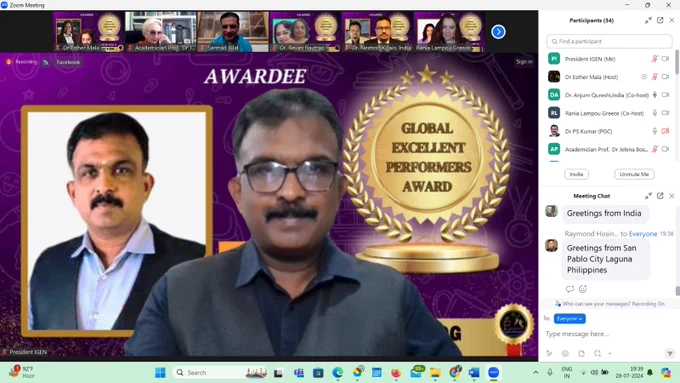
Task: Open the chat emoji picker
Action: coord(565,354)
